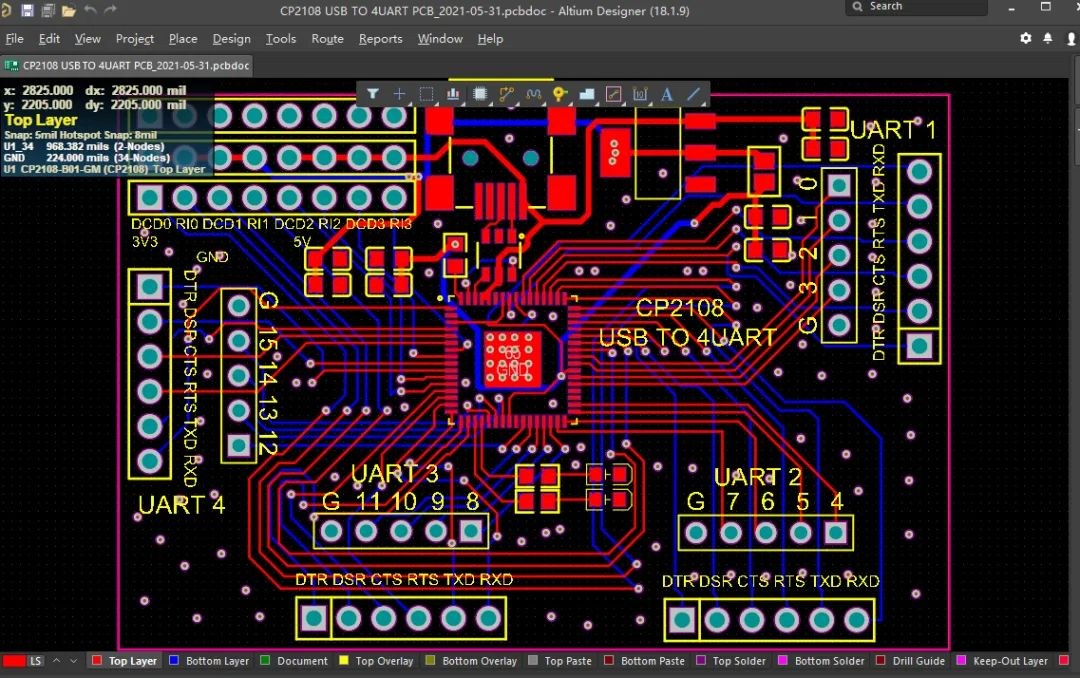Click the Altium Designer logo icon
1080x678 pixels.
pos(6,10)
